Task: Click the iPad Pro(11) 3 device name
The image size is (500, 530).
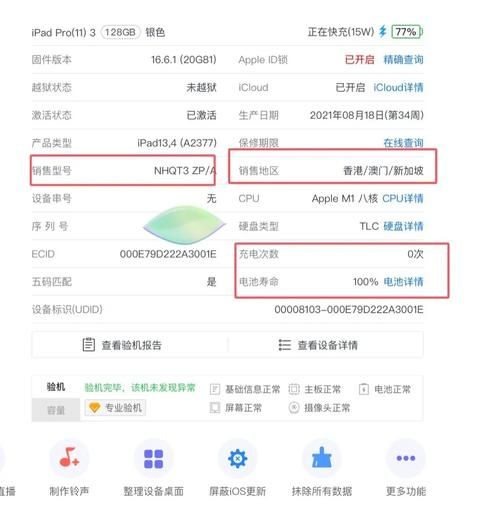Action: point(64,32)
